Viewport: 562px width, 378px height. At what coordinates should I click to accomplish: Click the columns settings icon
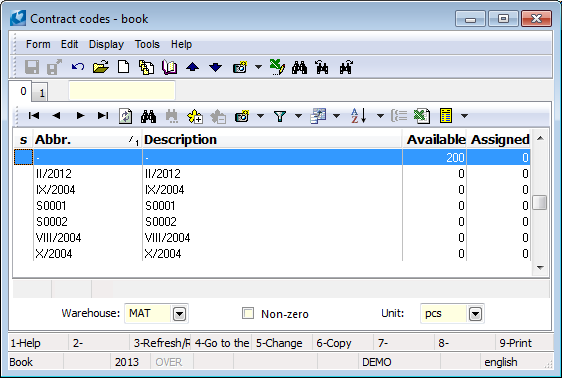tap(318, 116)
